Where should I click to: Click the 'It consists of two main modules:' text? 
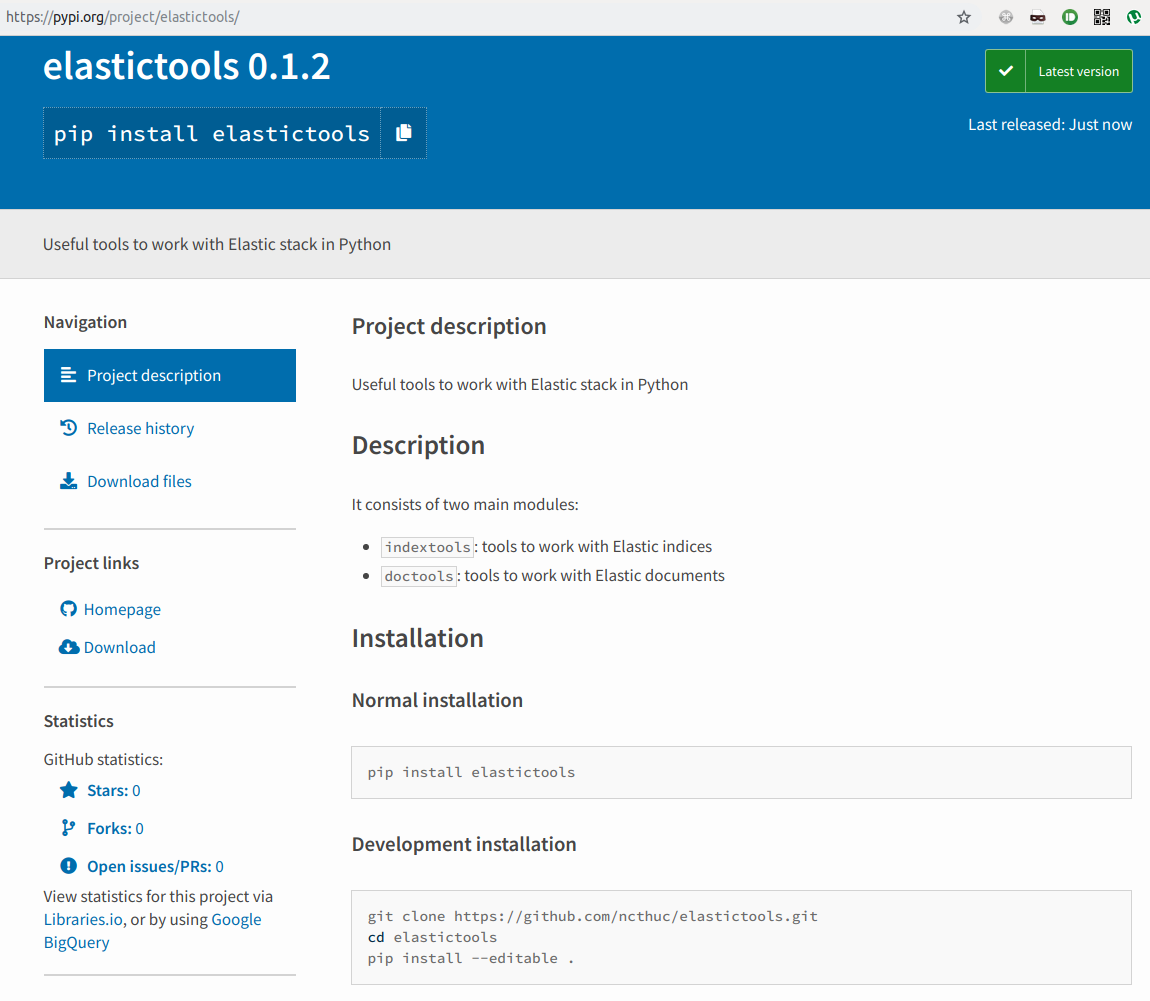pos(465,505)
